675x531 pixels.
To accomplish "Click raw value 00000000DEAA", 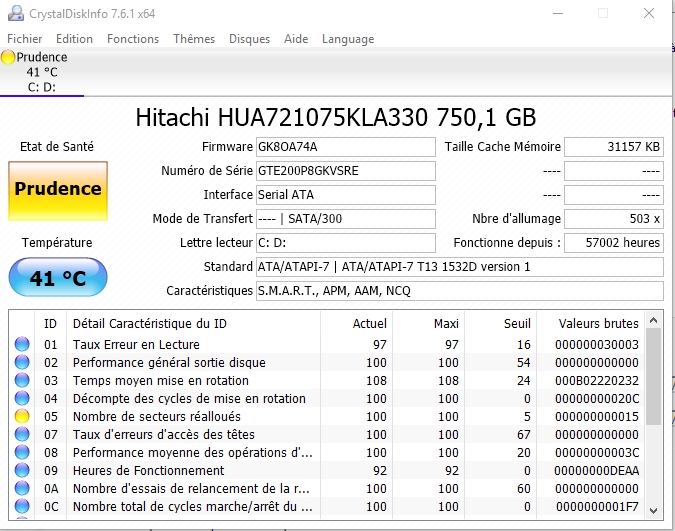I will coord(597,471).
